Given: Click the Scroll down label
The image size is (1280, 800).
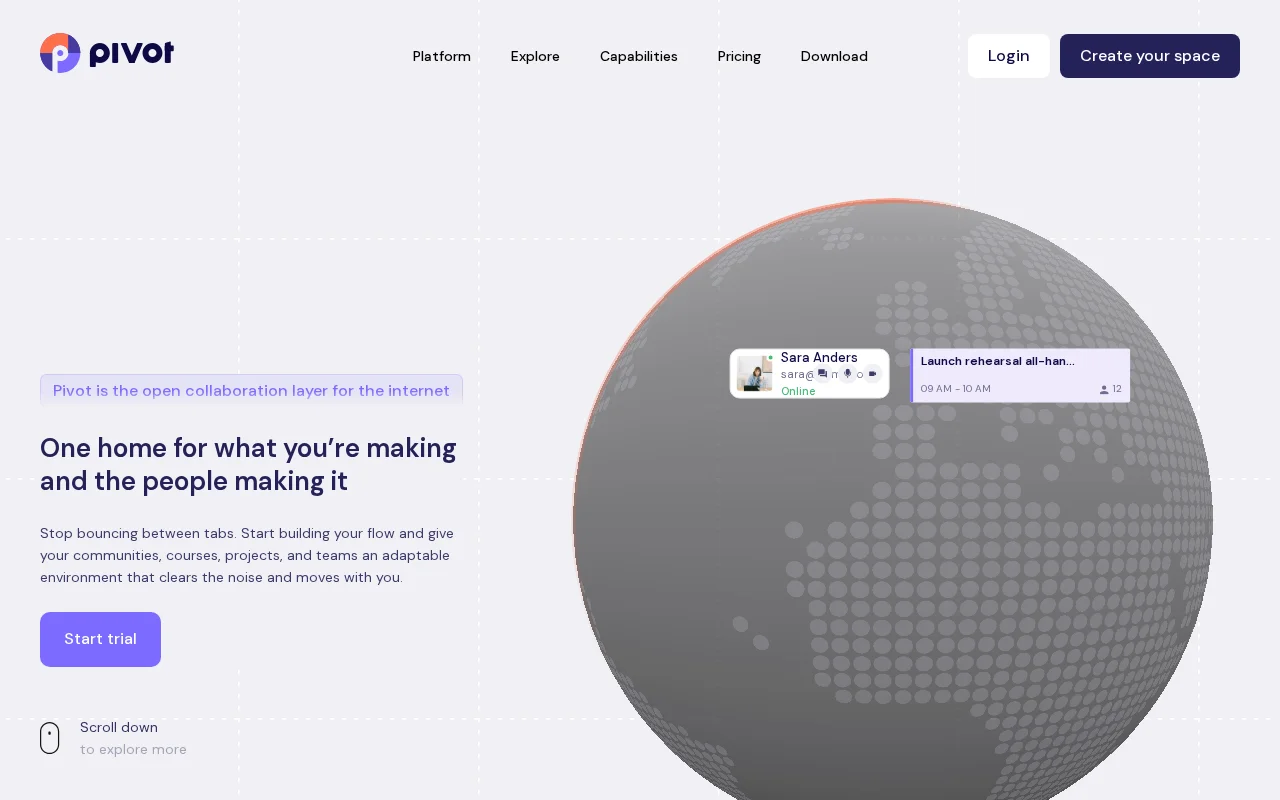Looking at the screenshot, I should click(119, 727).
